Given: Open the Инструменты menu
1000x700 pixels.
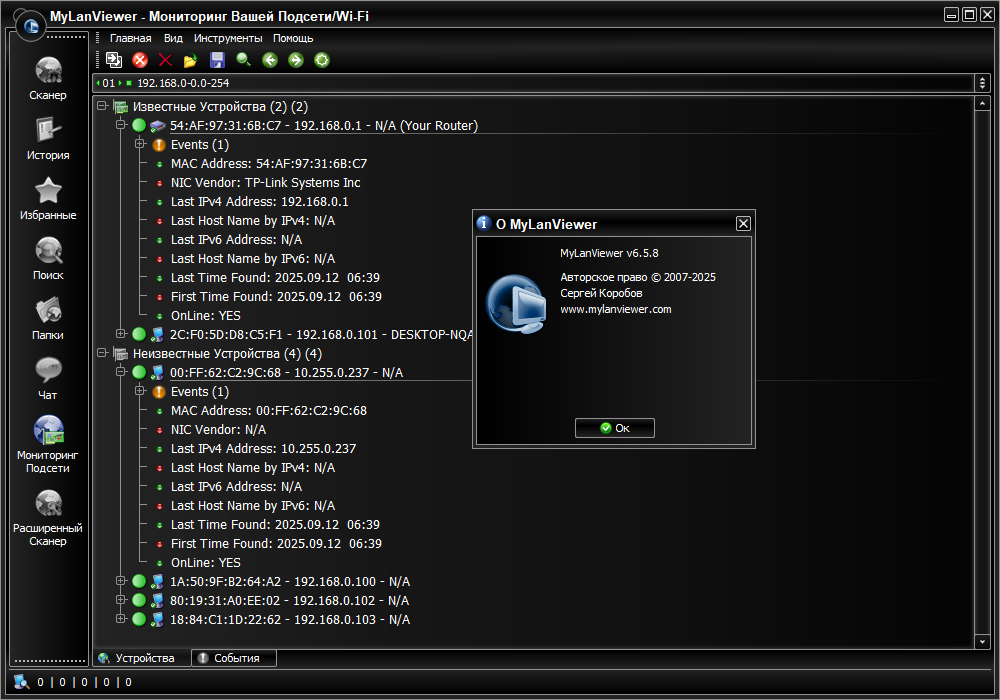Looking at the screenshot, I should coord(228,38).
